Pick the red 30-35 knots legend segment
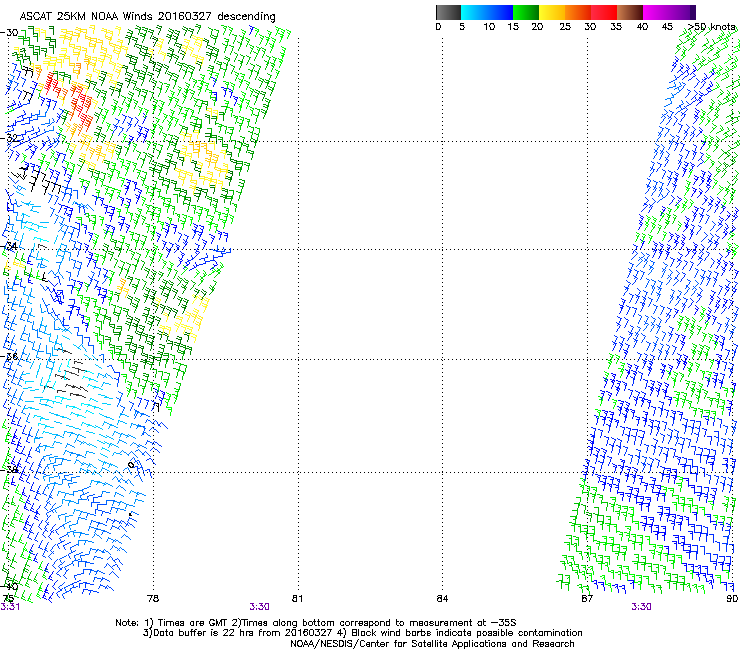 pyautogui.click(x=604, y=12)
